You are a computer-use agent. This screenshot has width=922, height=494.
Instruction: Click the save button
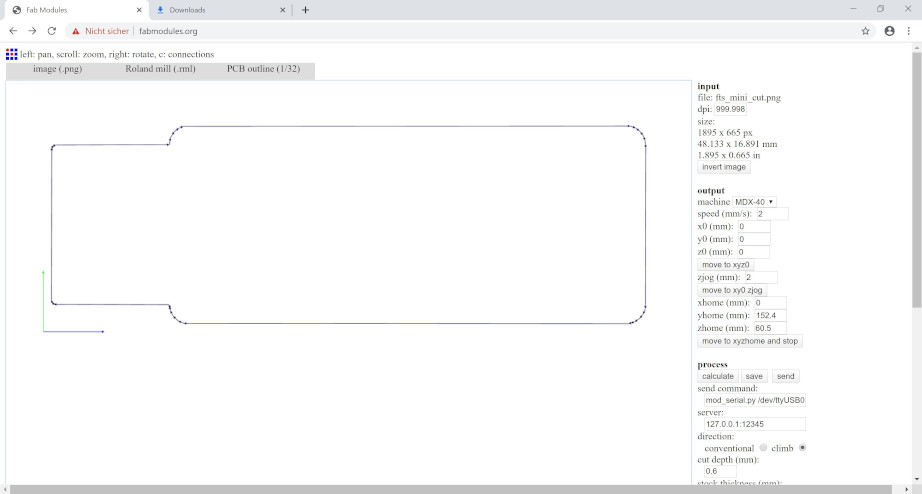pyautogui.click(x=754, y=376)
